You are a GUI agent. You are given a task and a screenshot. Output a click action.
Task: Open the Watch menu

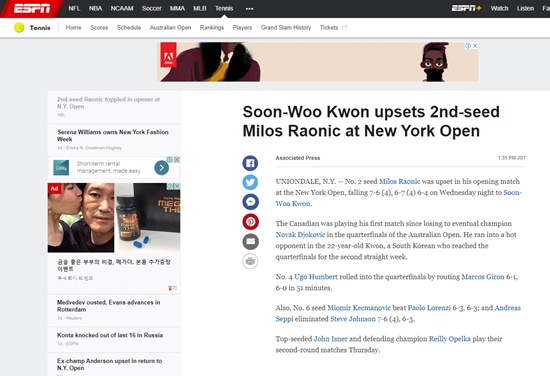coord(499,8)
